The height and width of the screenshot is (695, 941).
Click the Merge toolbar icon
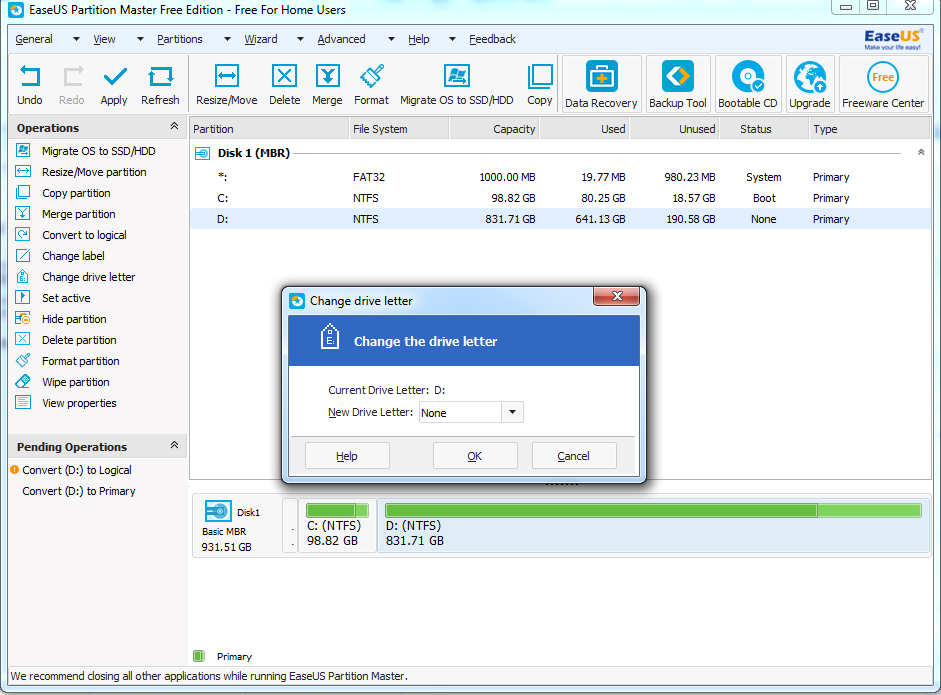click(327, 76)
